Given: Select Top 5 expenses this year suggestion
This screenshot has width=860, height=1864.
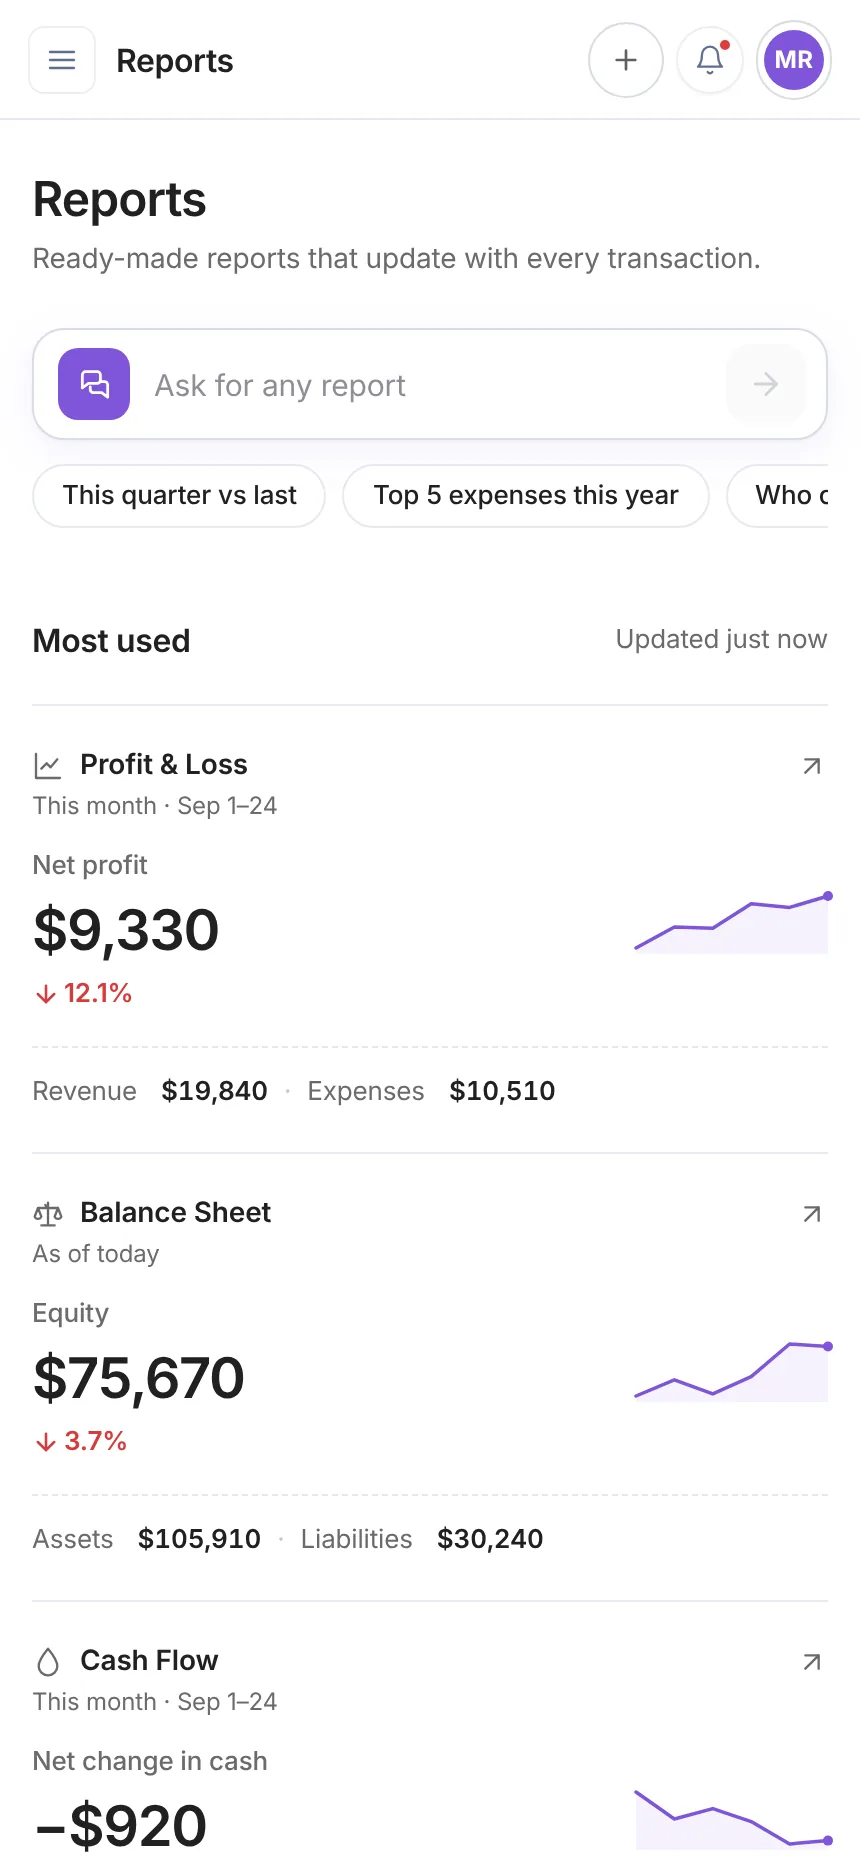Looking at the screenshot, I should 526,496.
